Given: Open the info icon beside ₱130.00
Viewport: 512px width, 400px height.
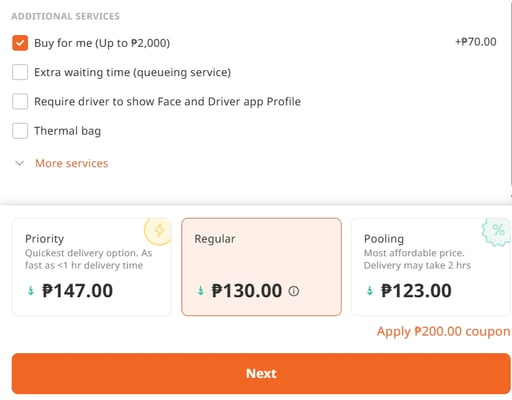Looking at the screenshot, I should click(294, 291).
